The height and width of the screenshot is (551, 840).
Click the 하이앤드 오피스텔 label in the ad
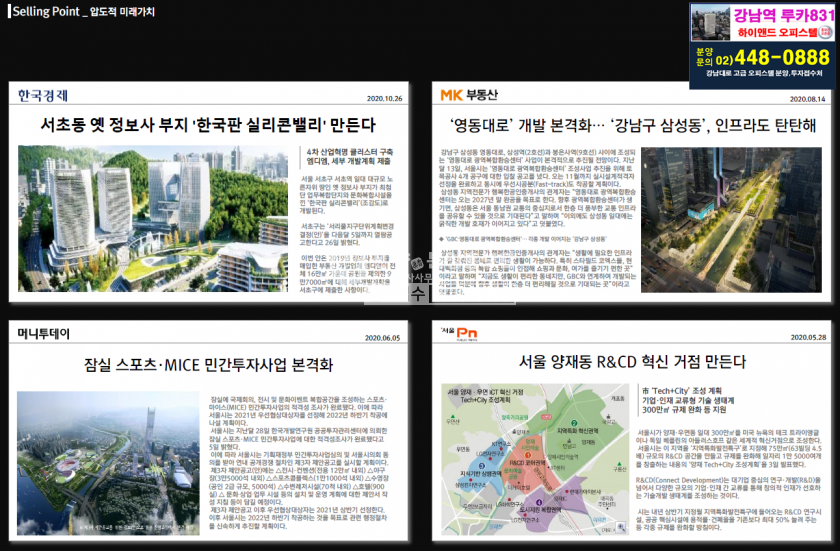[783, 32]
